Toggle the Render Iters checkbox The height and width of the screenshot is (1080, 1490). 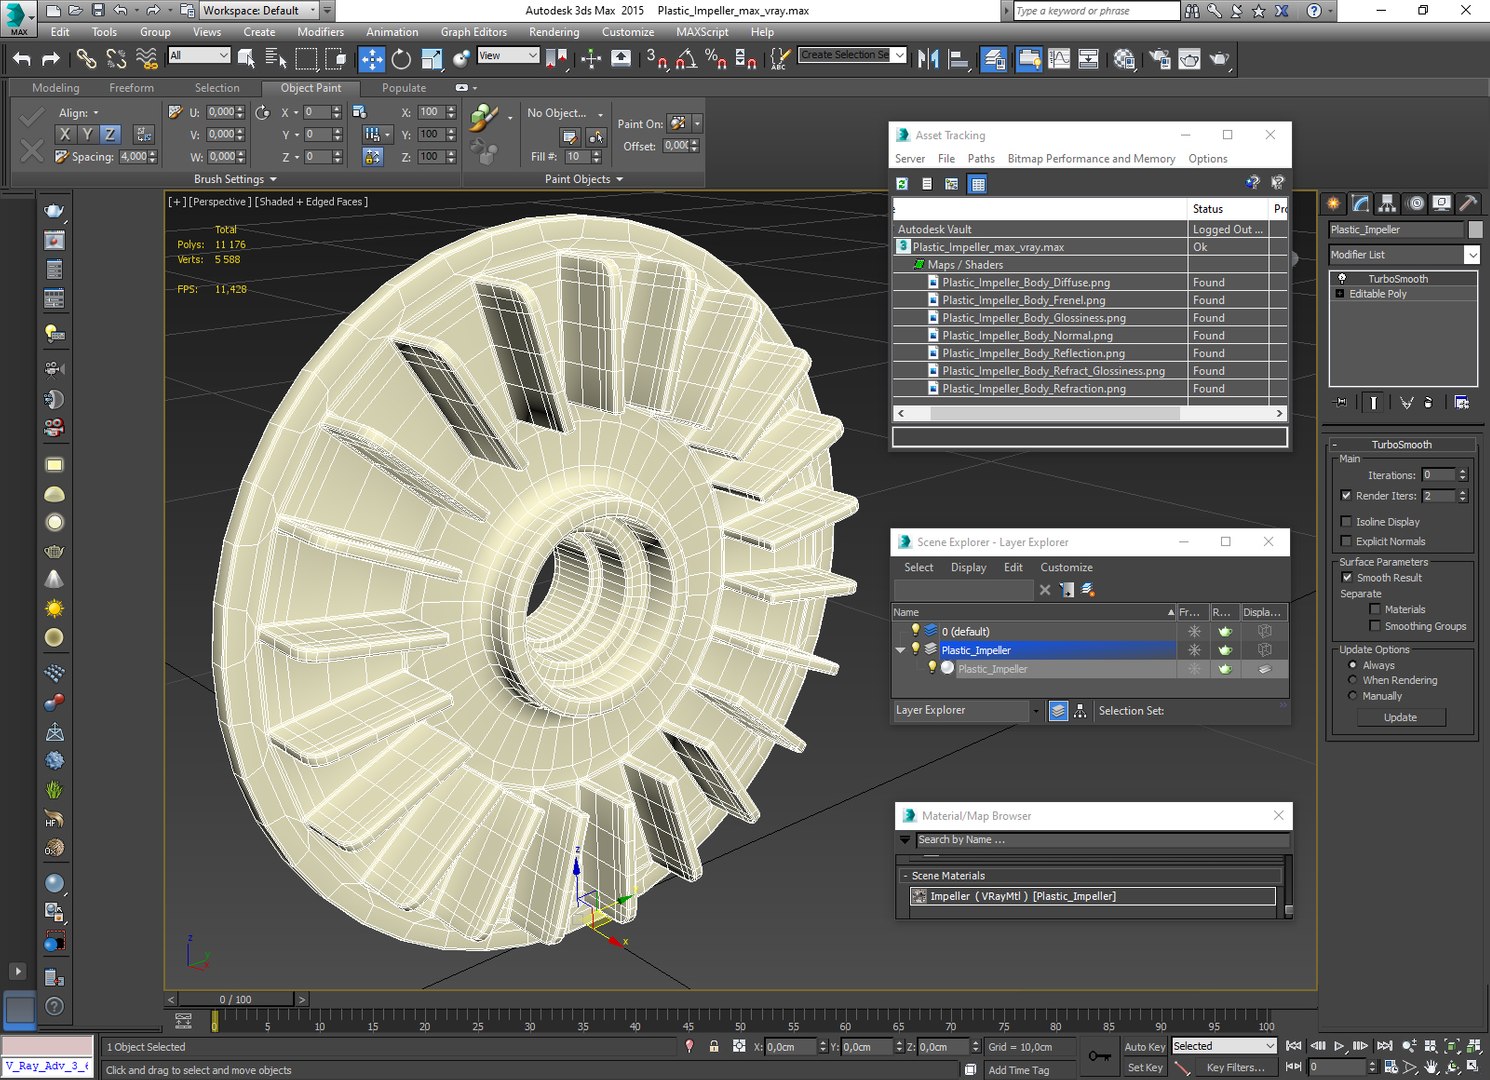click(x=1346, y=496)
